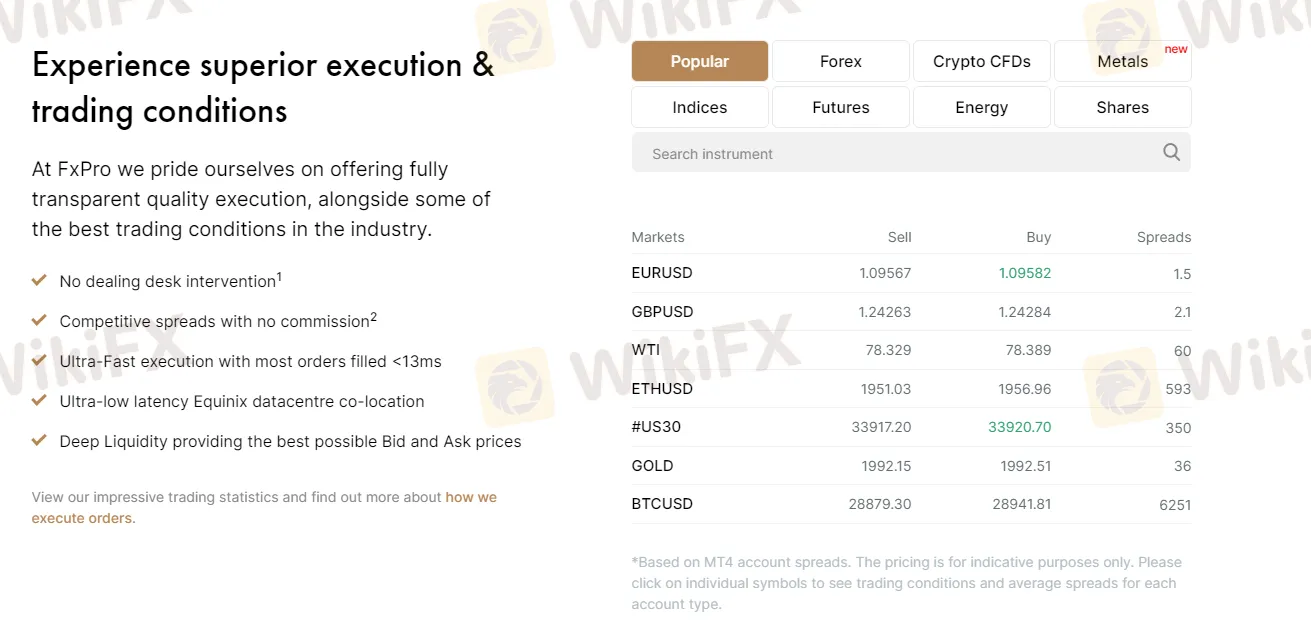The image size is (1311, 631).
Task: Select the GOLD instrument row
Action: point(652,466)
